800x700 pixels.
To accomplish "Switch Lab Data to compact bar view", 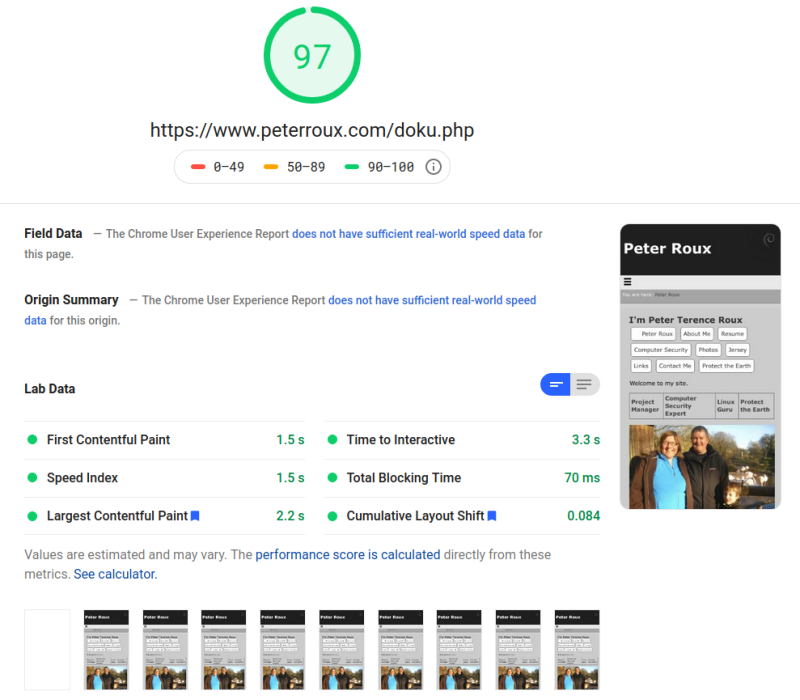I will coord(556,384).
